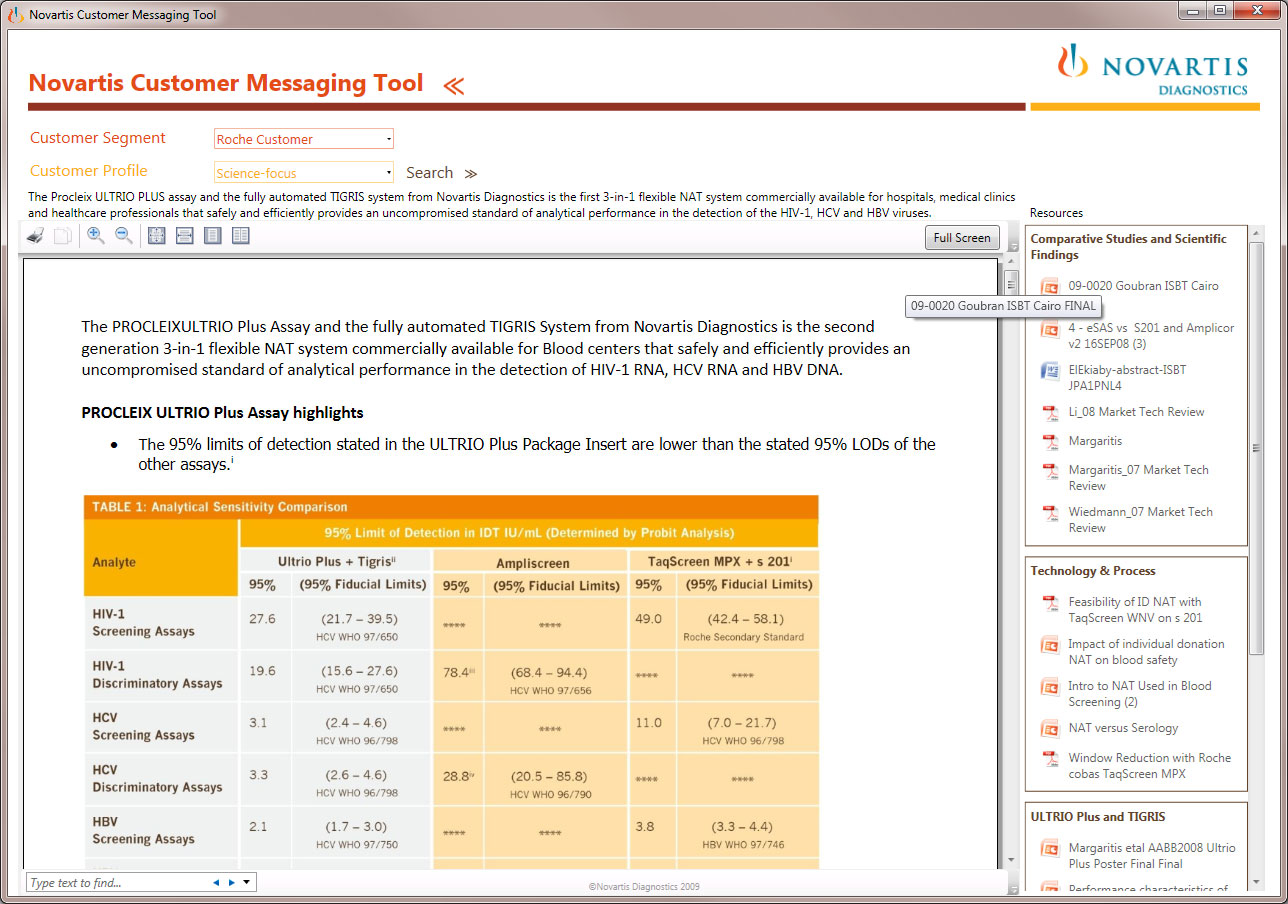Click the Resources label above the panel
Screen dimensions: 1288x904
tap(1056, 213)
